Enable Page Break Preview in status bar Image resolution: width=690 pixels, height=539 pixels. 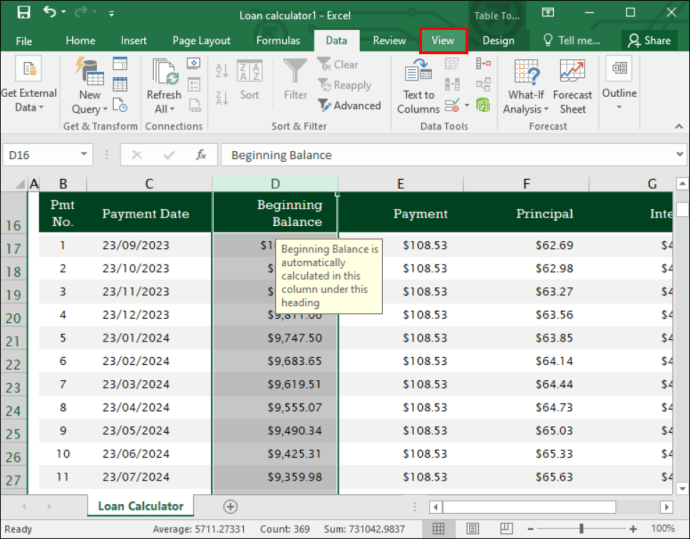(506, 528)
